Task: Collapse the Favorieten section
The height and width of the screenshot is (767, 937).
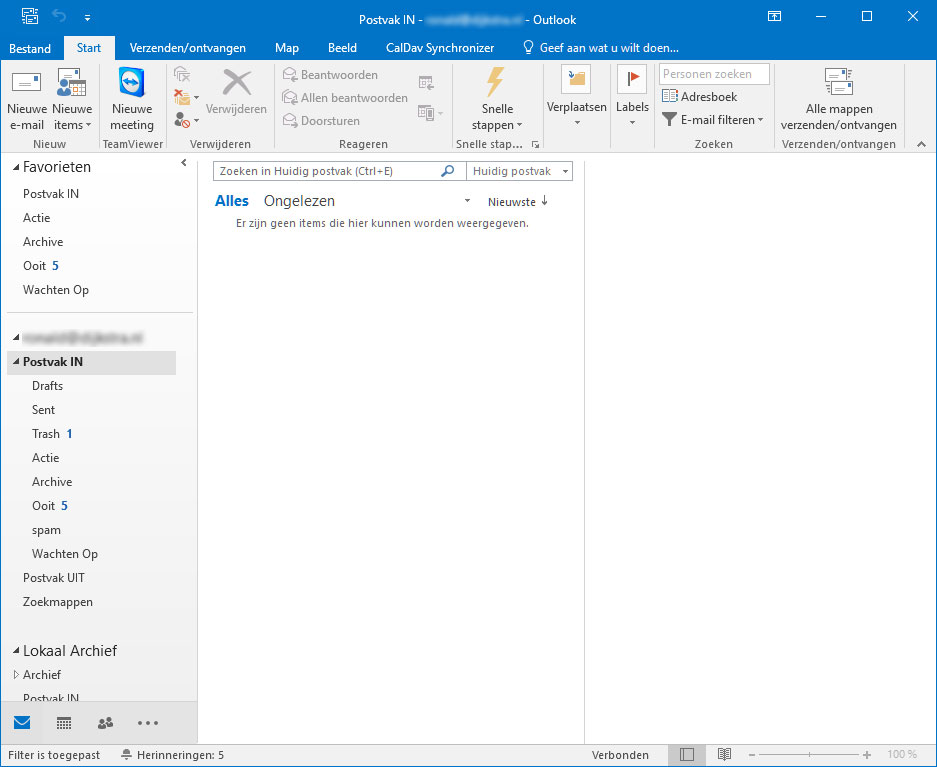Action: pyautogui.click(x=16, y=167)
